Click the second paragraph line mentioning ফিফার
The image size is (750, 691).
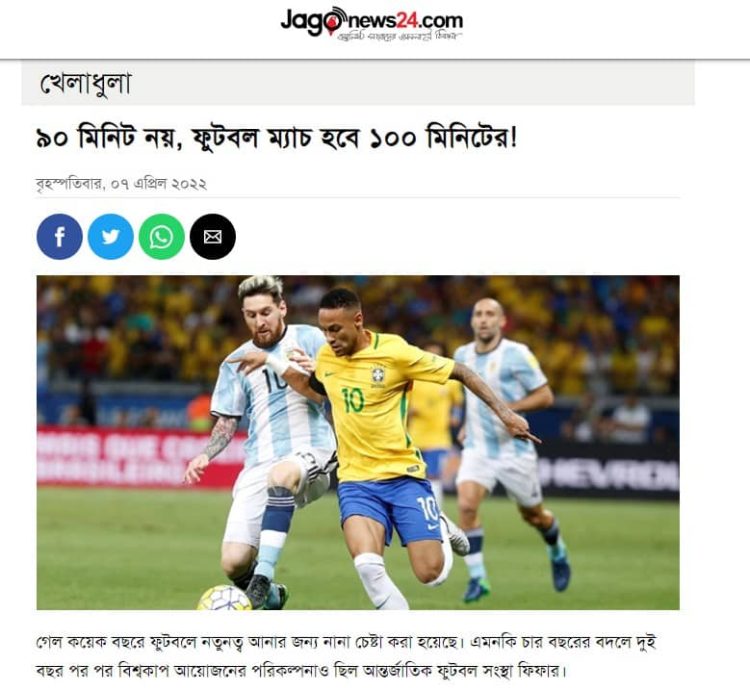pos(301,671)
